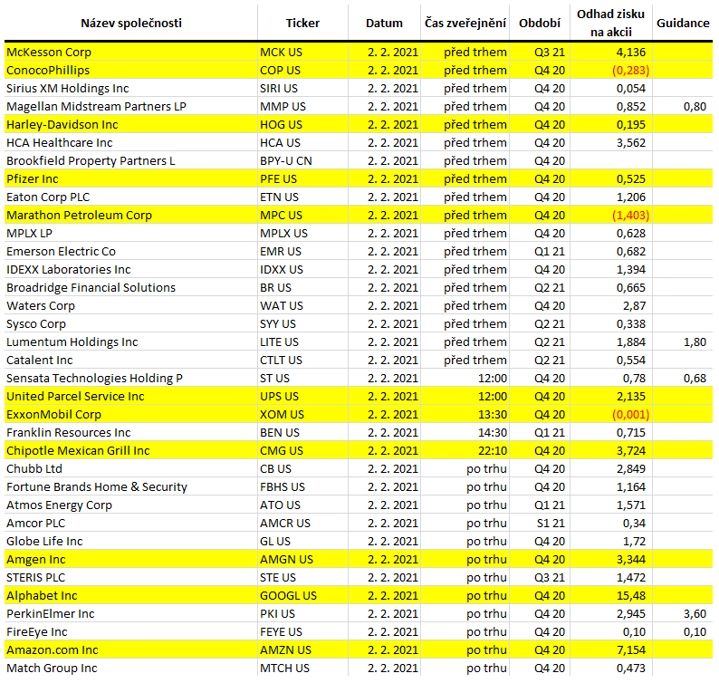This screenshot has height=683, width=719.
Task: Click the 'Ticker' column header
Action: [x=302, y=23]
